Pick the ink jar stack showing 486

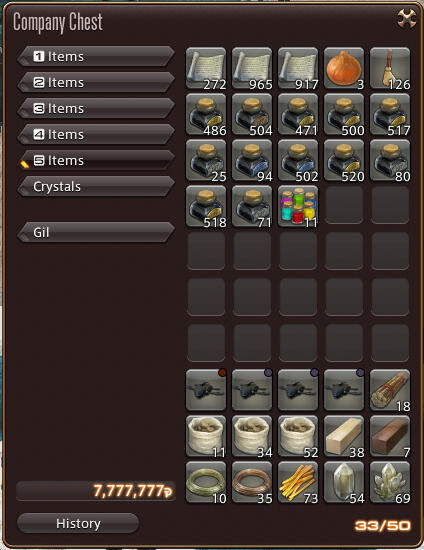tap(206, 114)
